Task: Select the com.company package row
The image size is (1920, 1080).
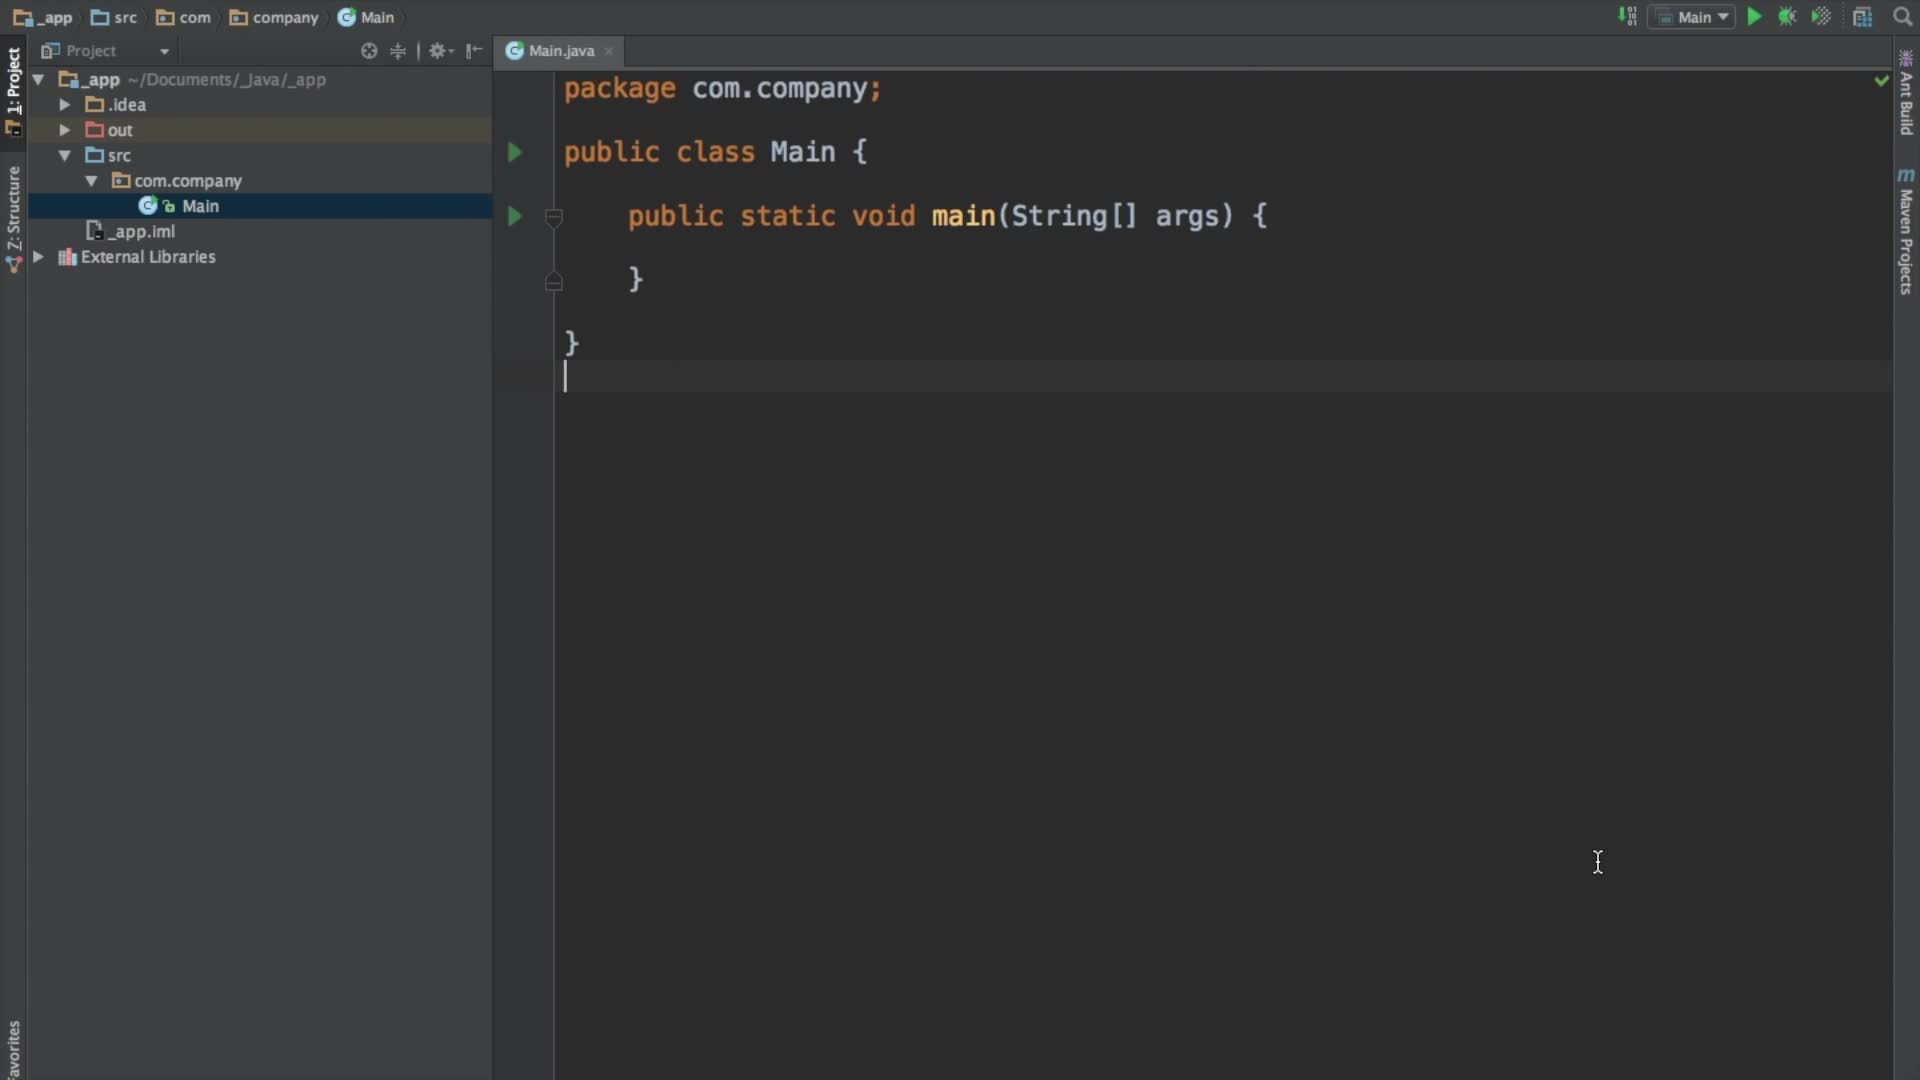Action: coord(260,181)
